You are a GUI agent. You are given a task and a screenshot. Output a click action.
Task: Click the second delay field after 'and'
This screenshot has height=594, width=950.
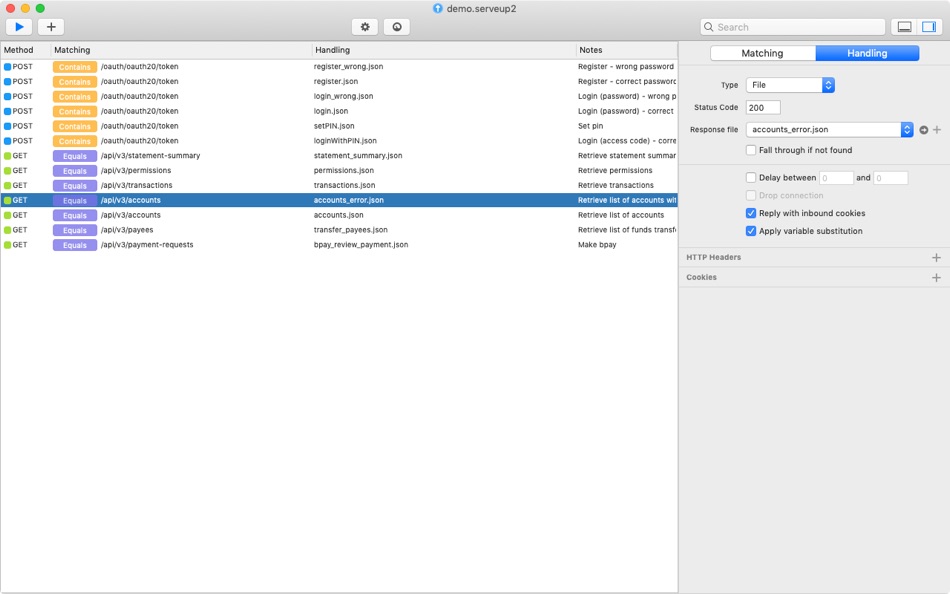[891, 178]
